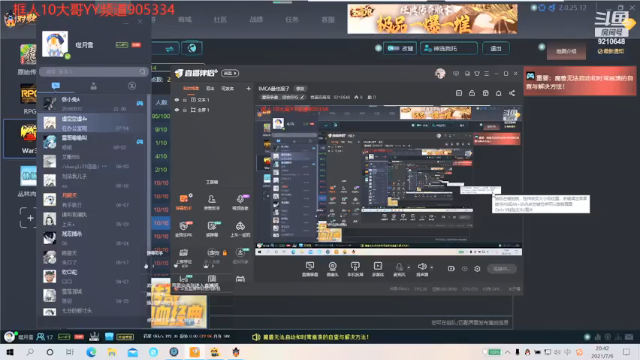640x360 pixels.
Task: Click the share icon at the top right of the stream panel
Action: click(x=512, y=93)
